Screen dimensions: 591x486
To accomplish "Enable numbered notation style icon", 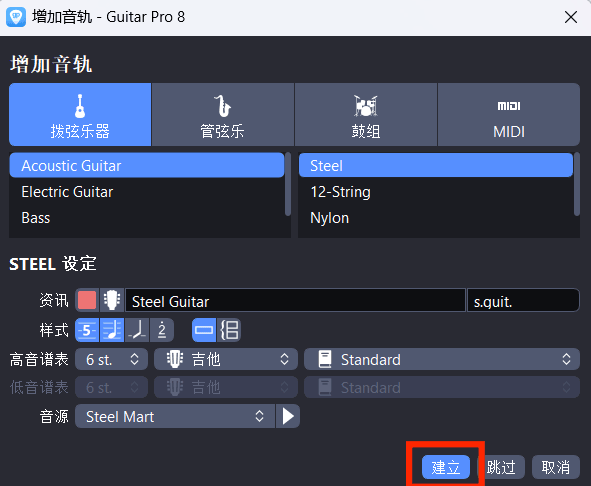I will [x=162, y=330].
